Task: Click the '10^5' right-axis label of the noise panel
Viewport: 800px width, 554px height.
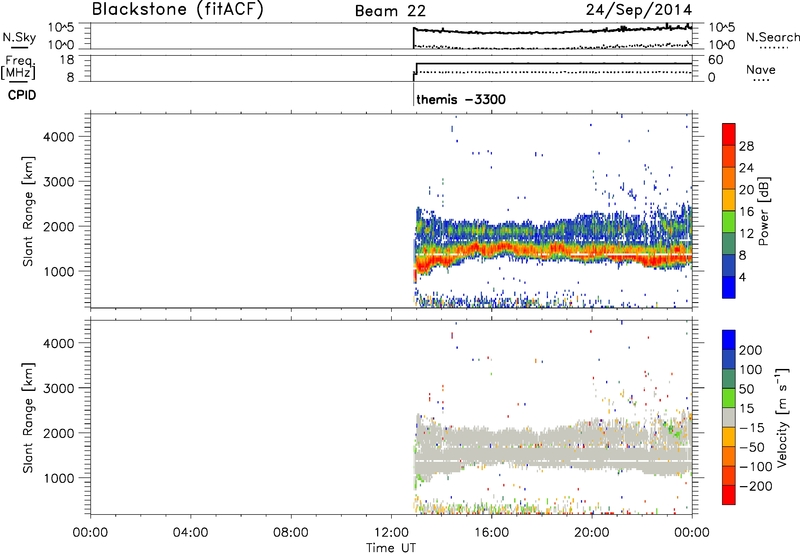Action: point(721,28)
